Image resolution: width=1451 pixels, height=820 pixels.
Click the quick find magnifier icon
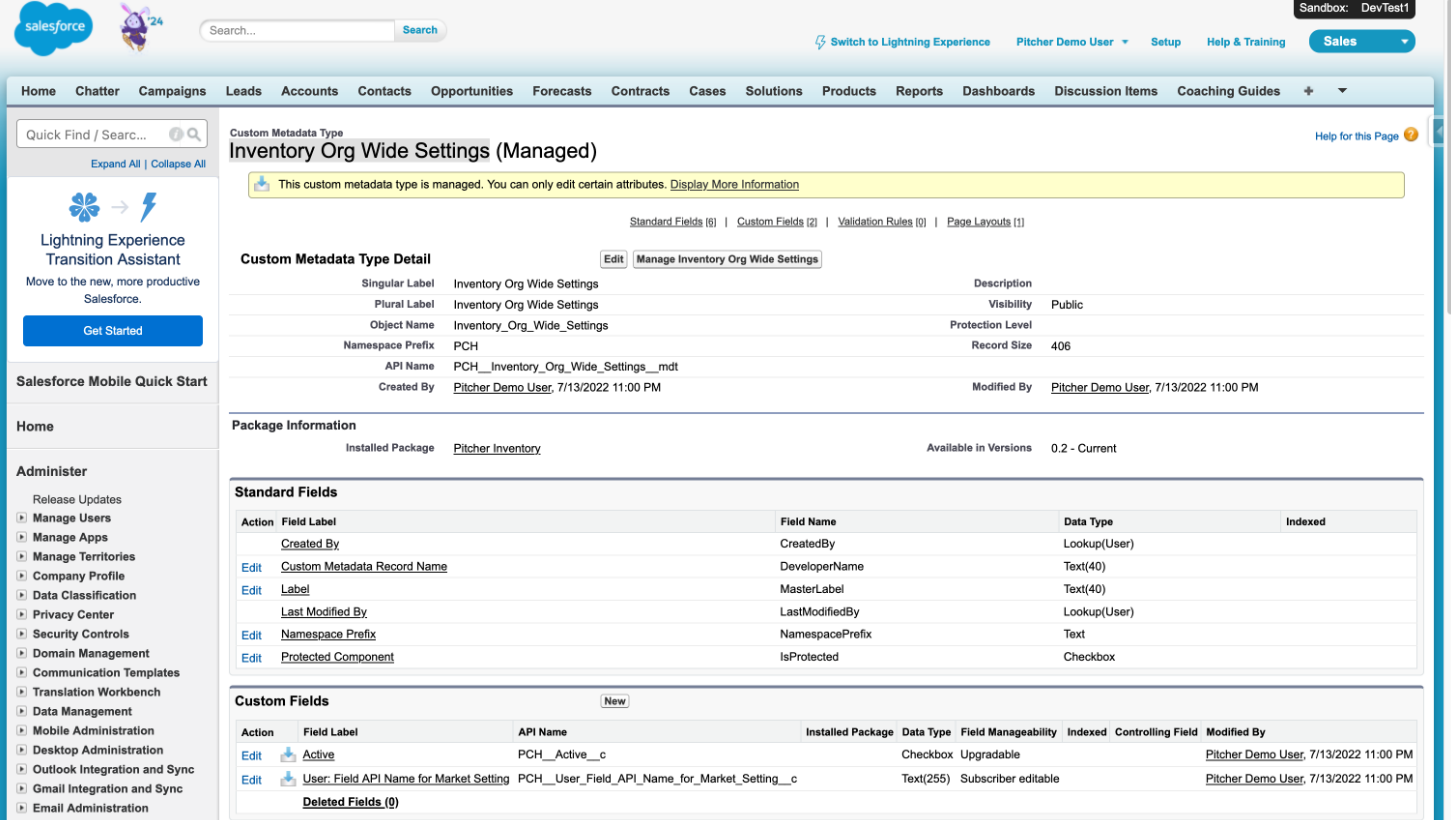click(x=194, y=135)
